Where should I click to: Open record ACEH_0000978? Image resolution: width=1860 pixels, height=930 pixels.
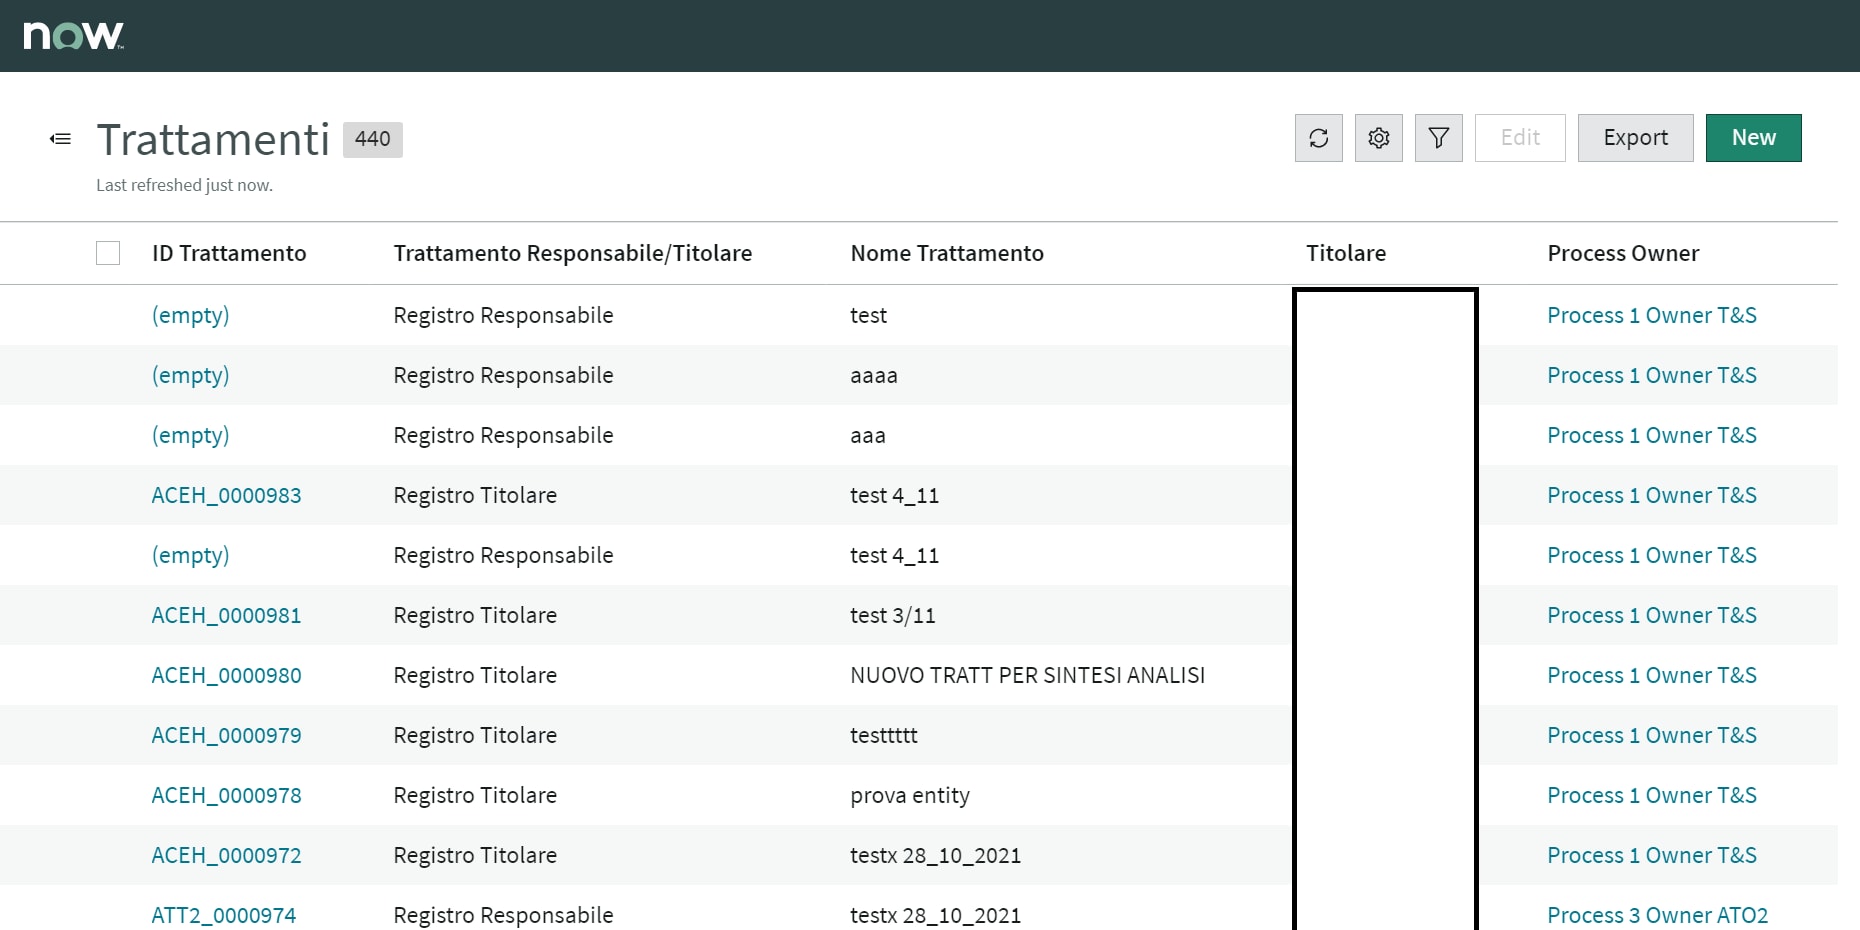pyautogui.click(x=226, y=795)
